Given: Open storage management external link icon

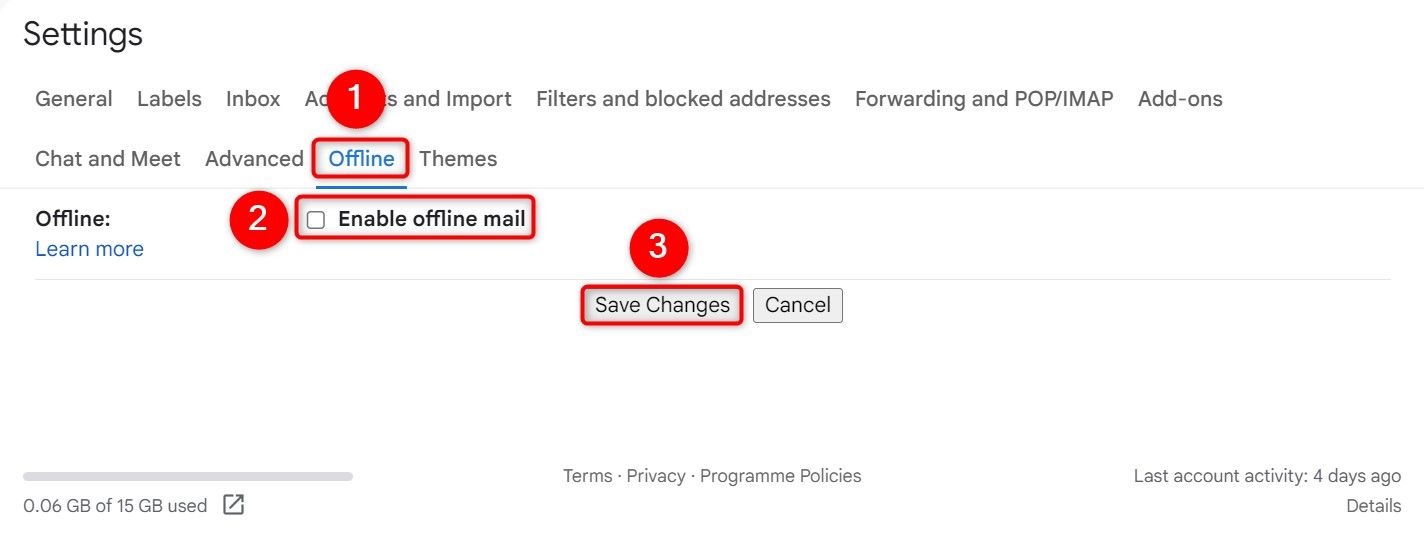Looking at the screenshot, I should click(233, 505).
